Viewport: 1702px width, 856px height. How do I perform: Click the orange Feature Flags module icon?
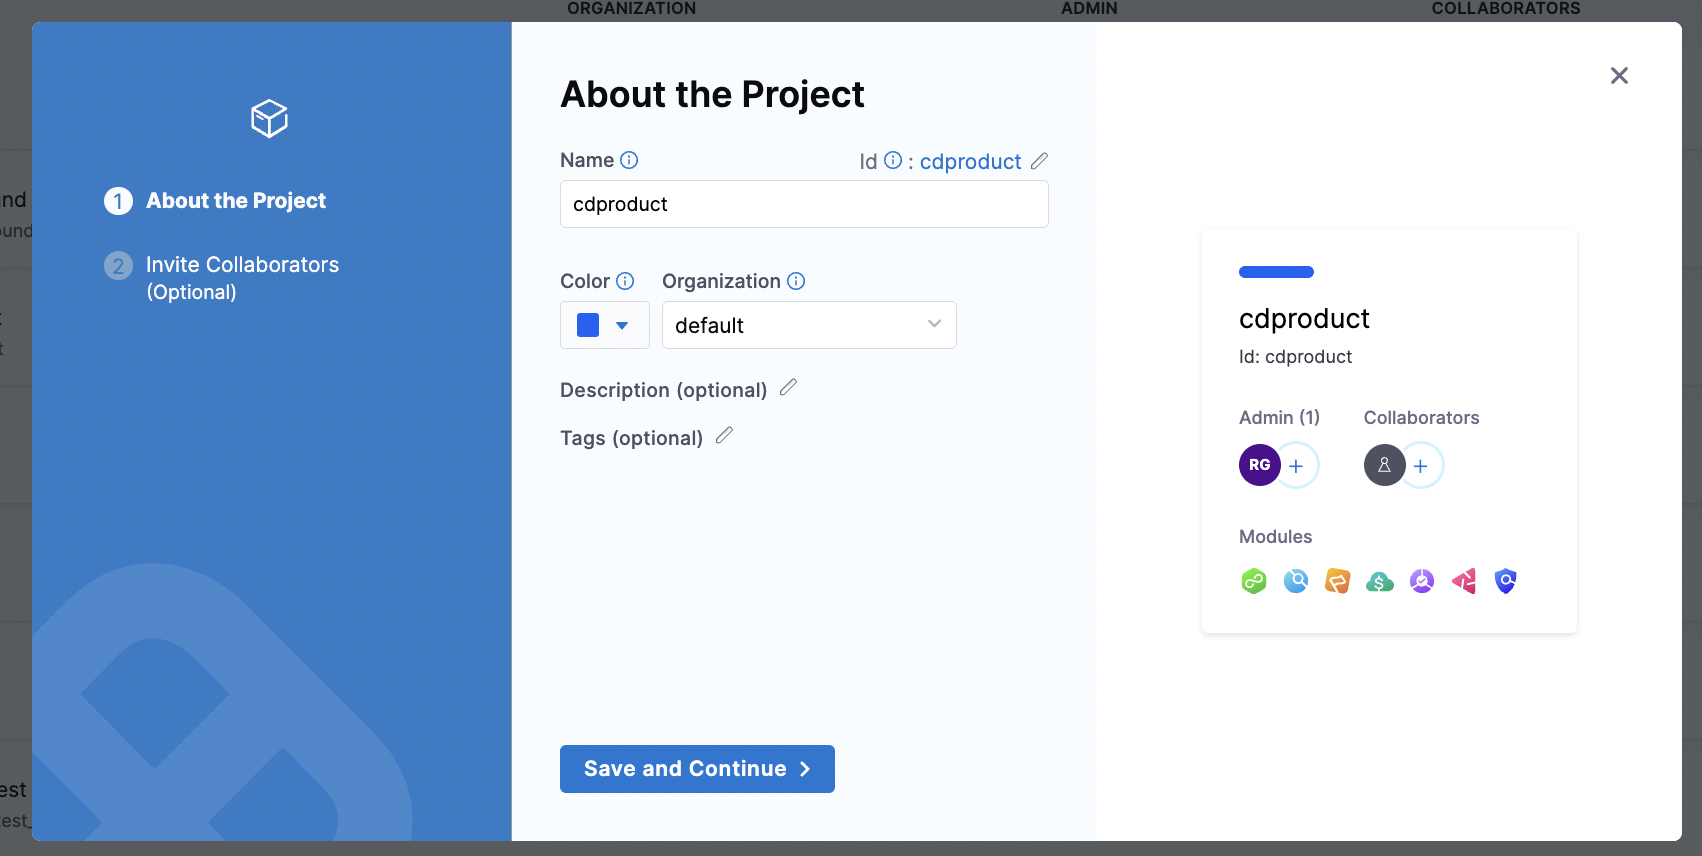(x=1338, y=581)
